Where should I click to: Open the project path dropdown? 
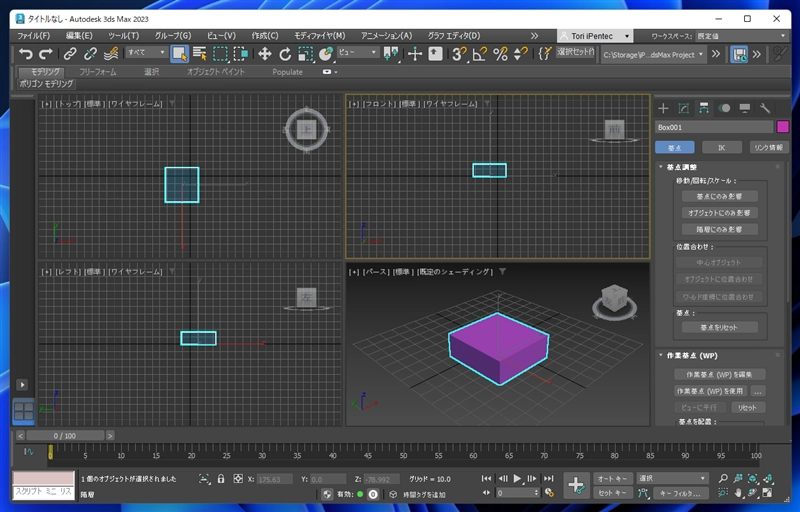(x=654, y=54)
